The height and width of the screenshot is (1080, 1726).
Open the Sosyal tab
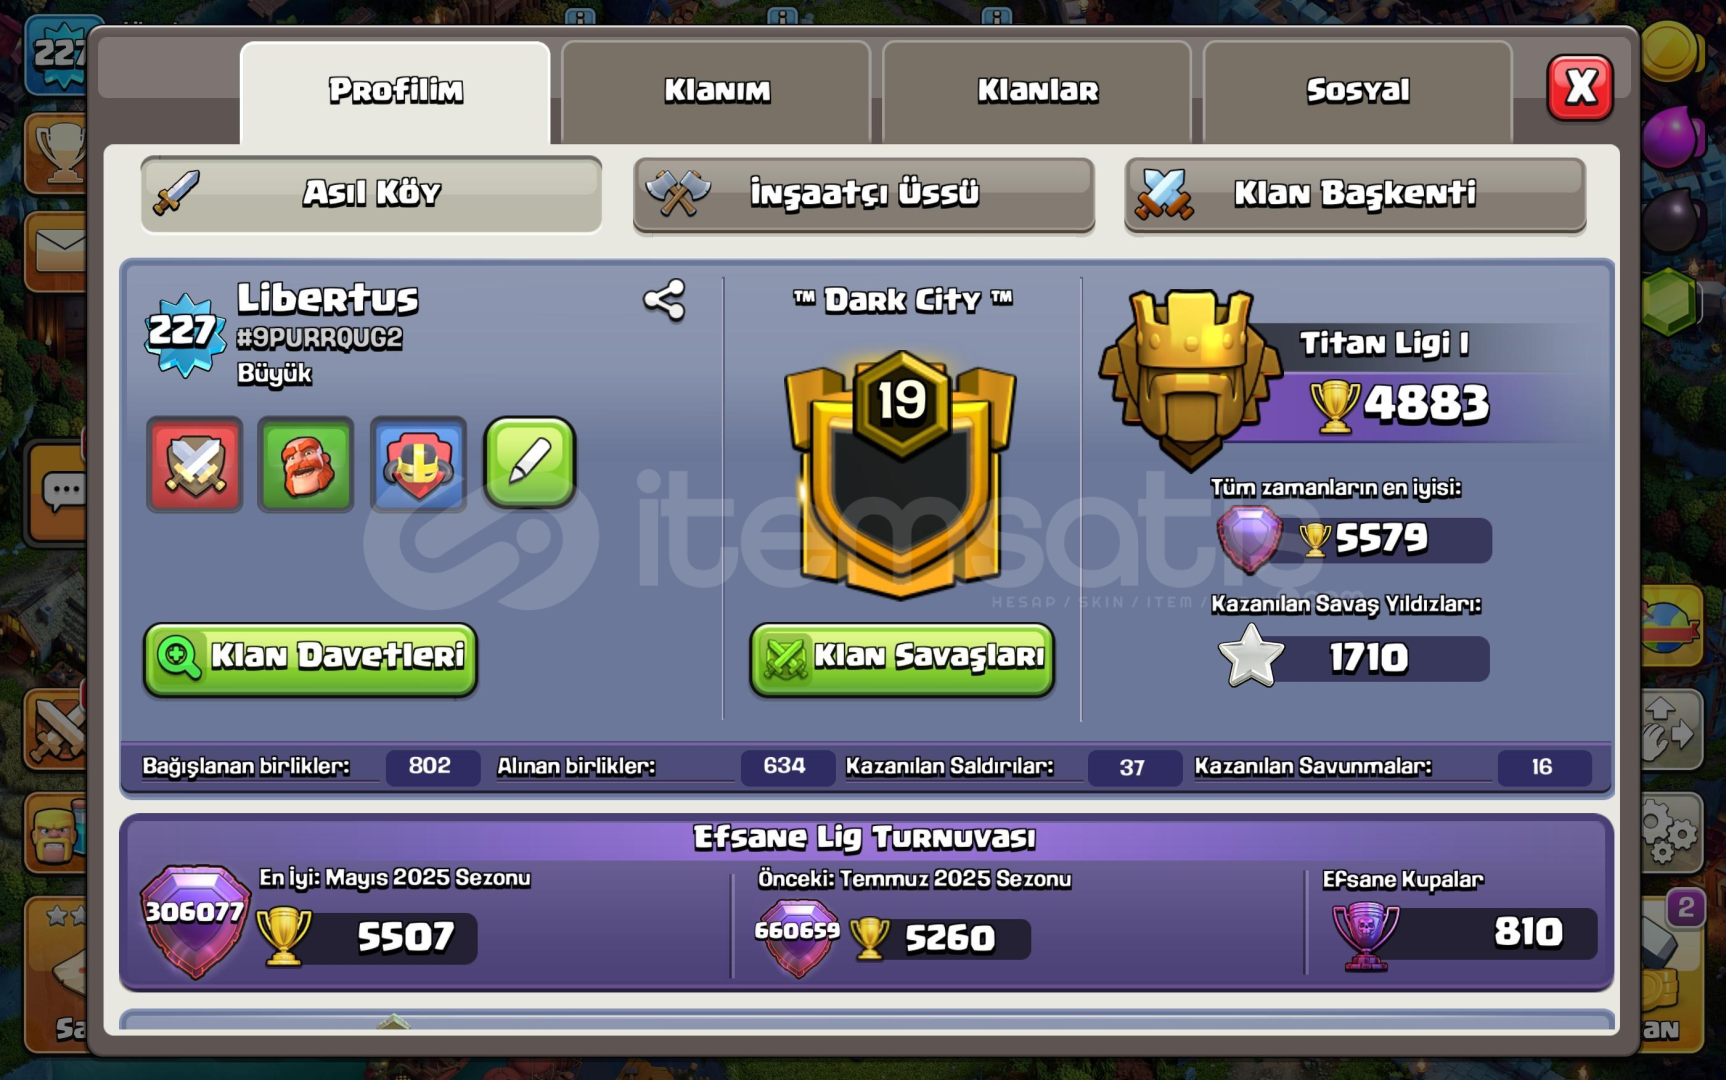tap(1358, 91)
